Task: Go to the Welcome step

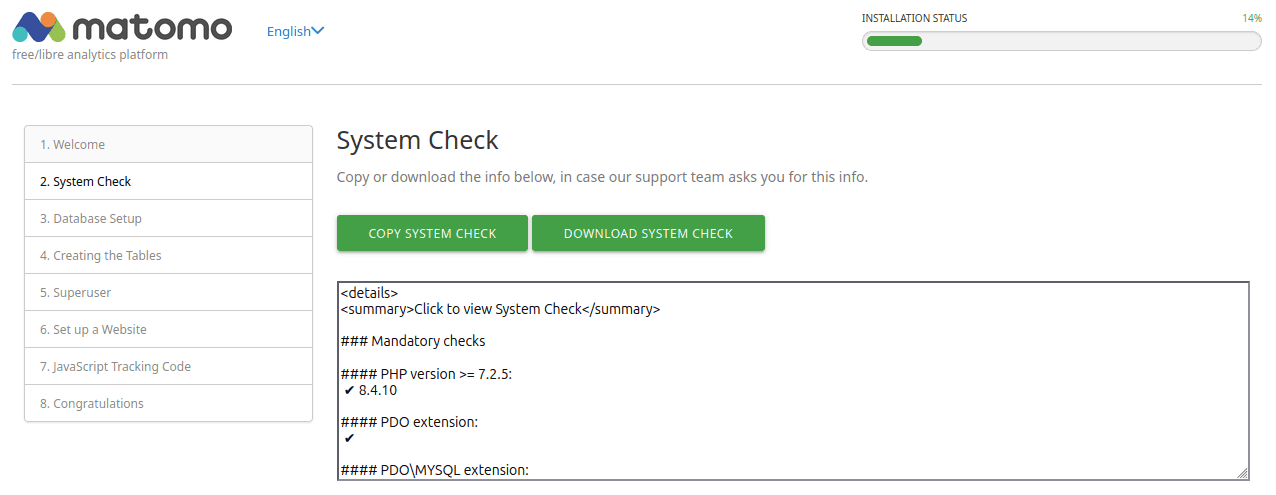Action: tap(72, 144)
